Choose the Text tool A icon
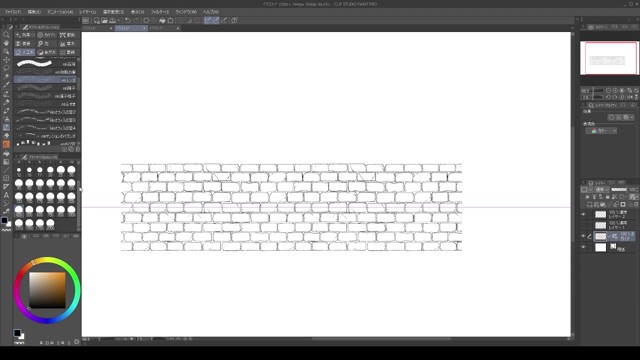This screenshot has height=360, width=640. (6, 195)
